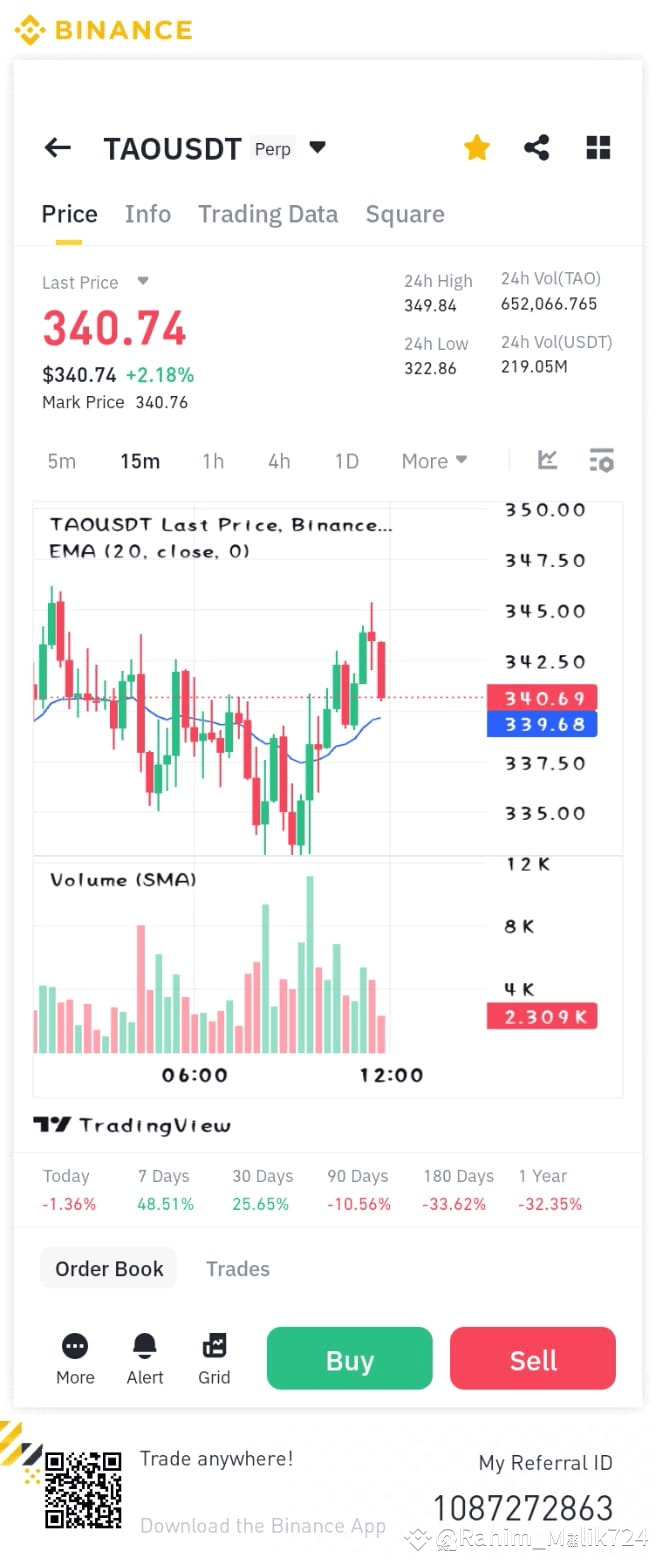Open Grid trading via grid icon
The width and height of the screenshot is (656, 1560).
[x=214, y=1347]
